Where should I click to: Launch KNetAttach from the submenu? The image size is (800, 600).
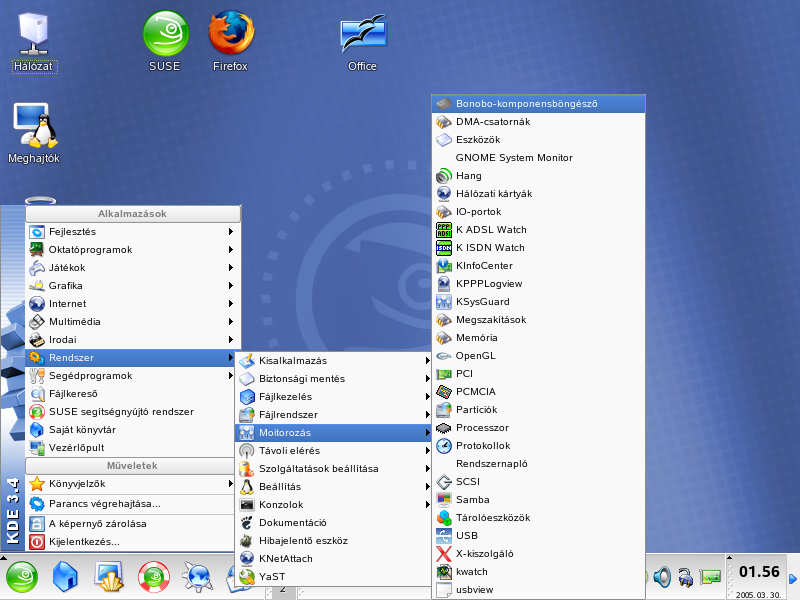click(333, 559)
